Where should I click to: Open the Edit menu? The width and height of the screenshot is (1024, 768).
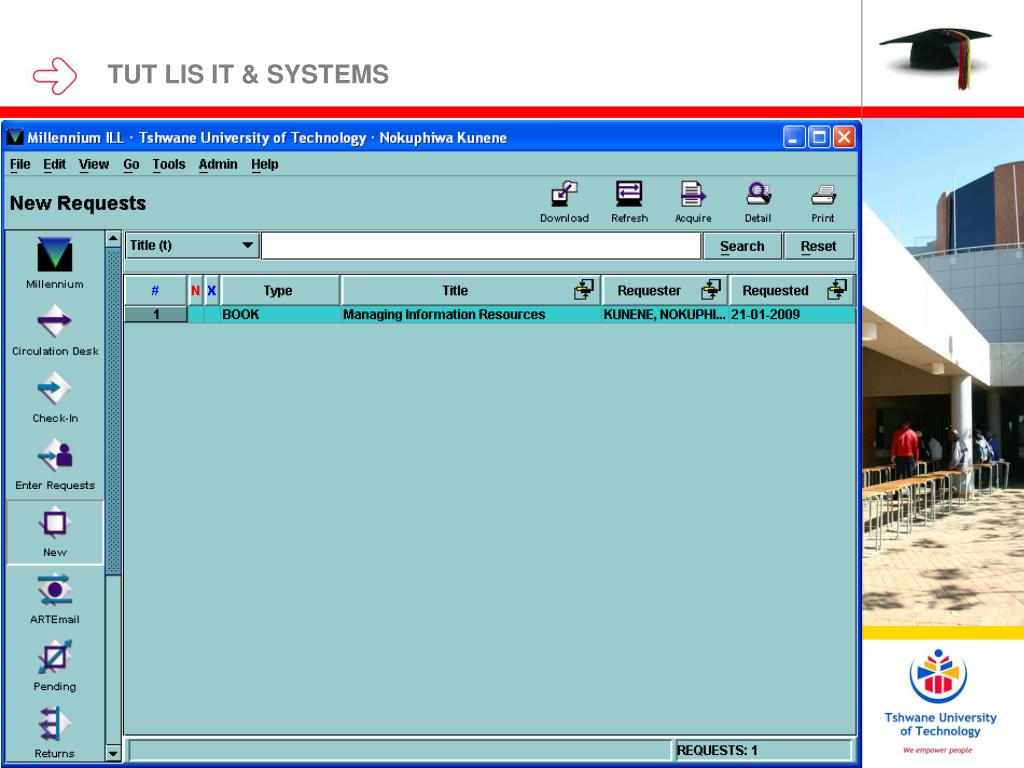click(54, 165)
